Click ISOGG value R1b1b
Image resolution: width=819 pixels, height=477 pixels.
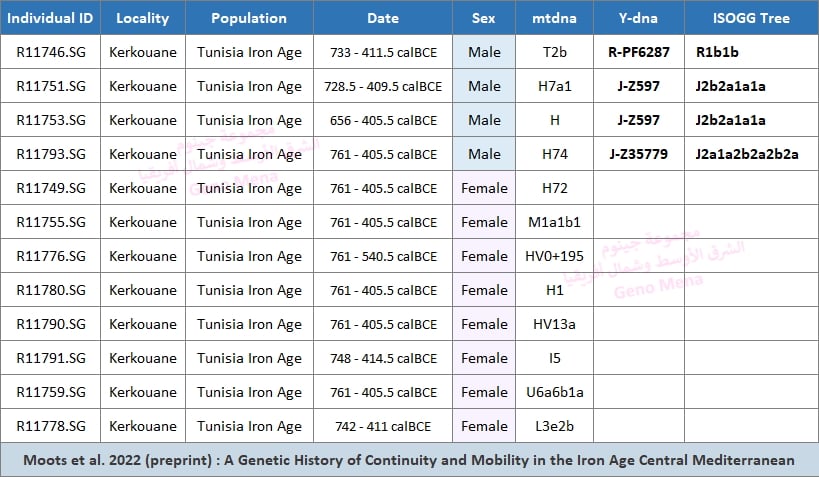(x=717, y=52)
